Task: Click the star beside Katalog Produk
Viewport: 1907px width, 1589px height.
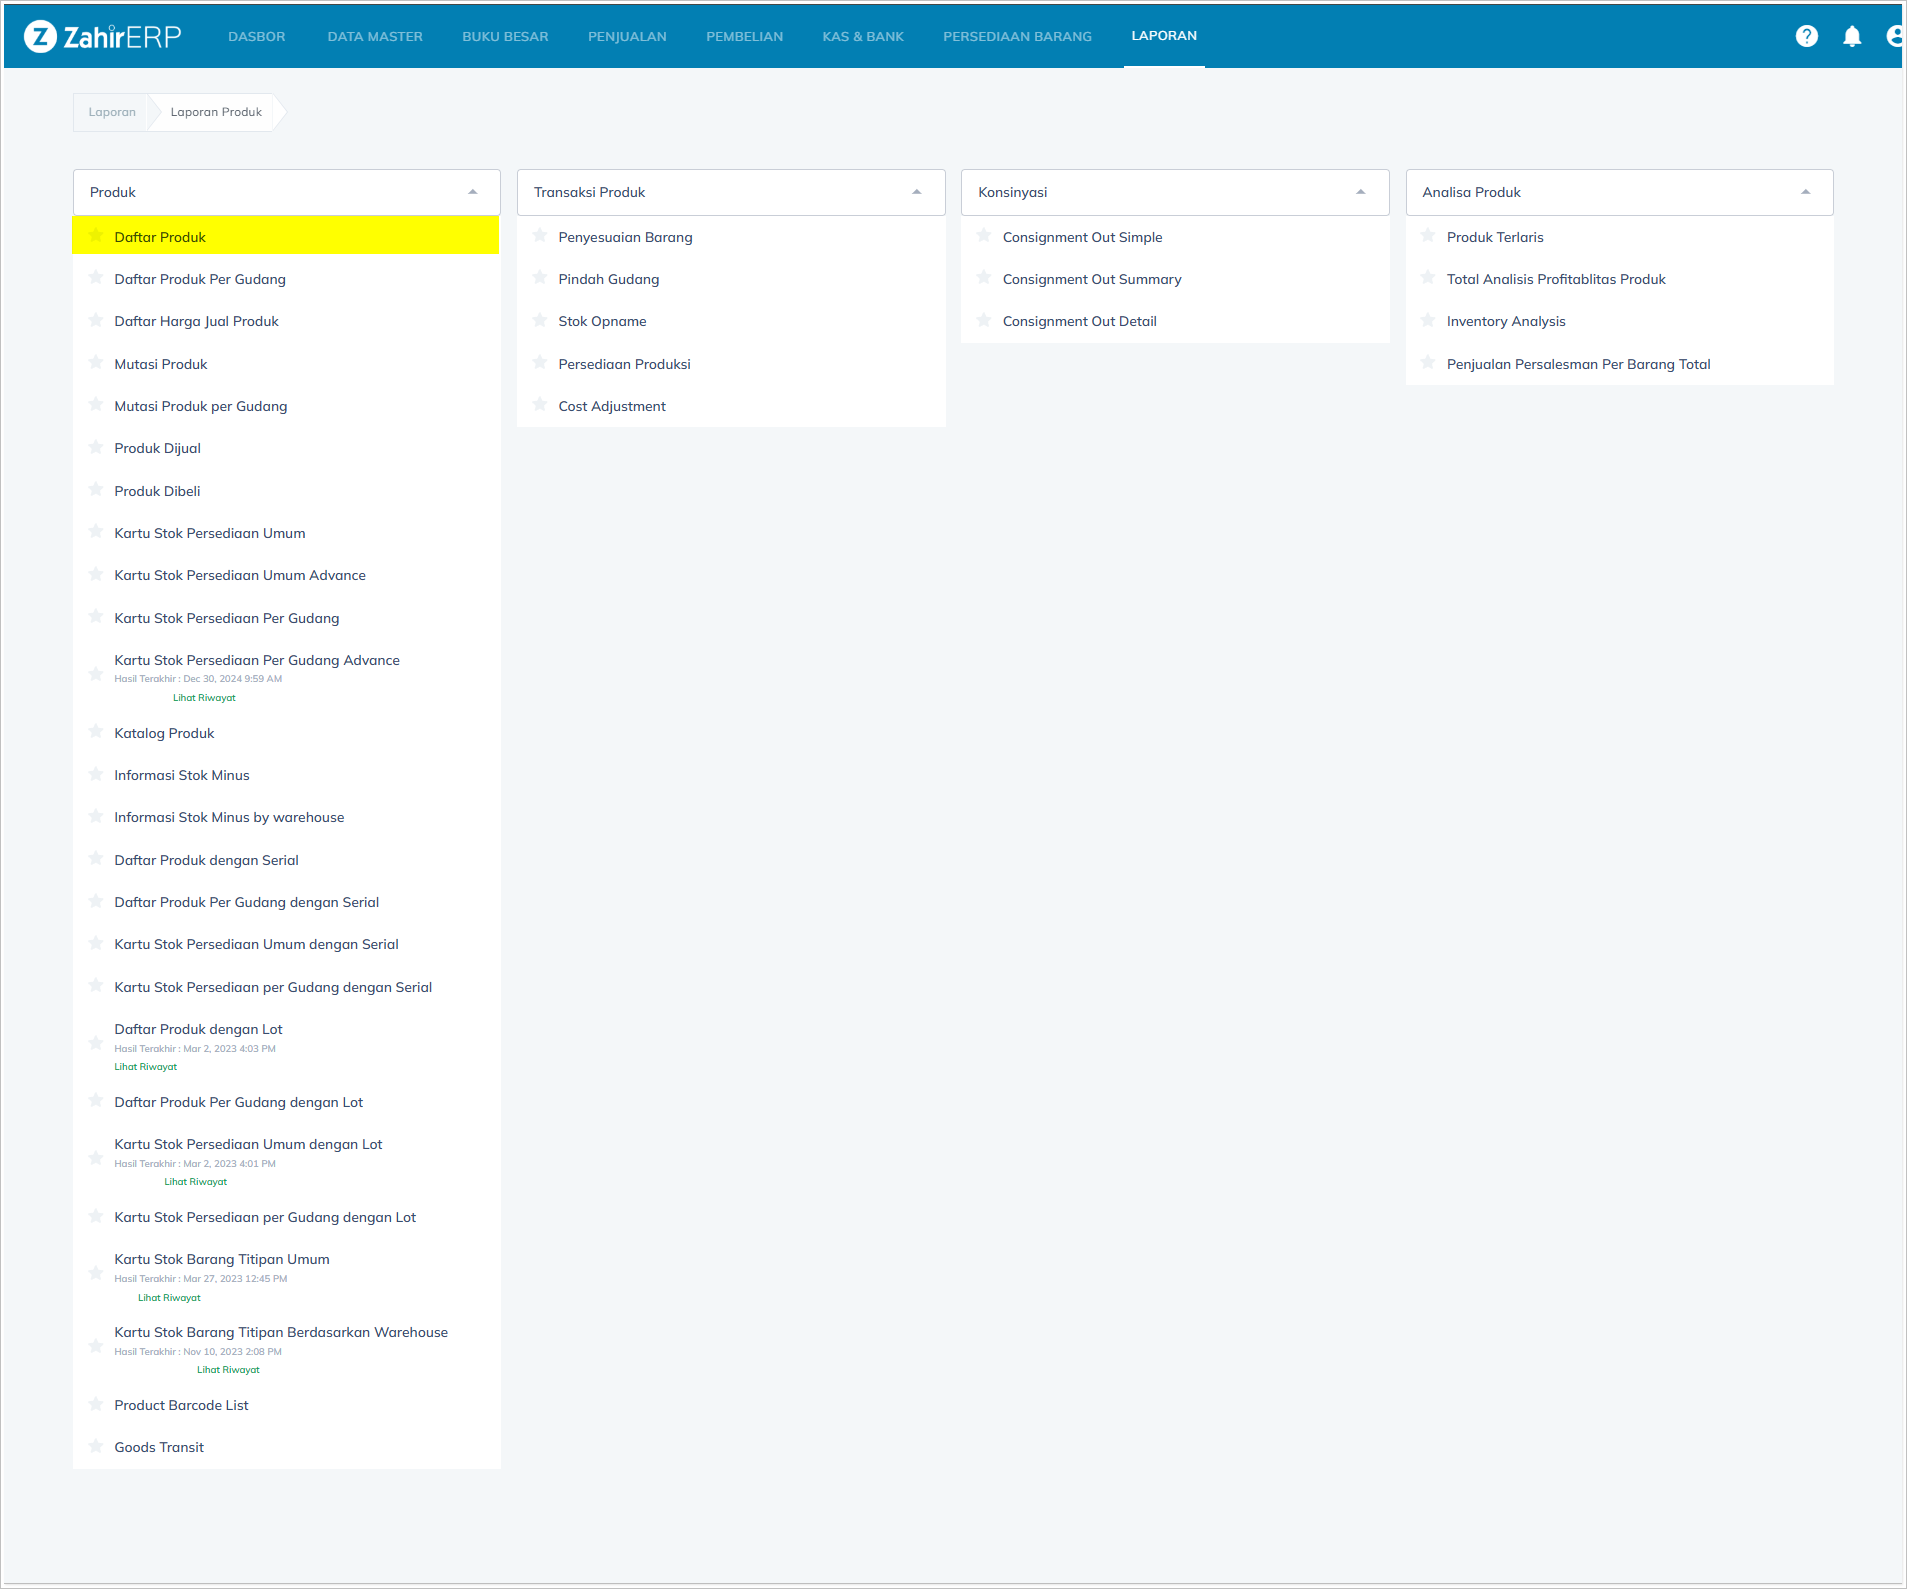Action: point(96,732)
